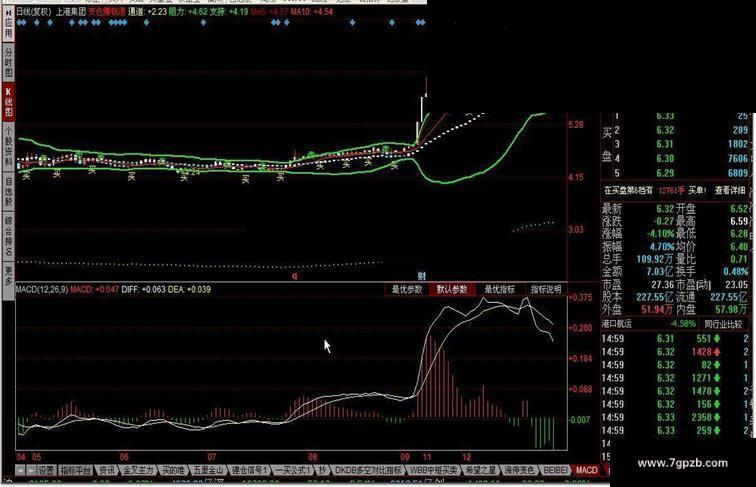Viewport: 756px width, 487px height.
Task: Select the 抄 indicator tab
Action: click(323, 470)
